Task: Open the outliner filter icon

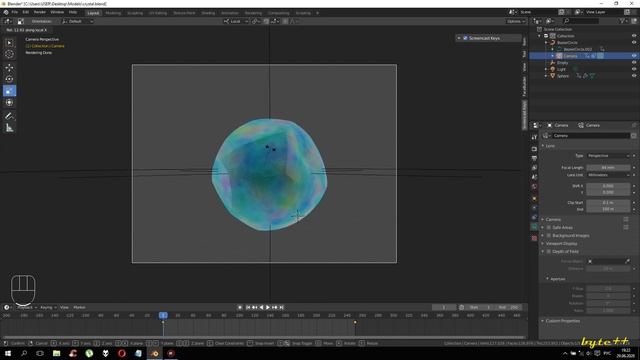Action: point(623,21)
